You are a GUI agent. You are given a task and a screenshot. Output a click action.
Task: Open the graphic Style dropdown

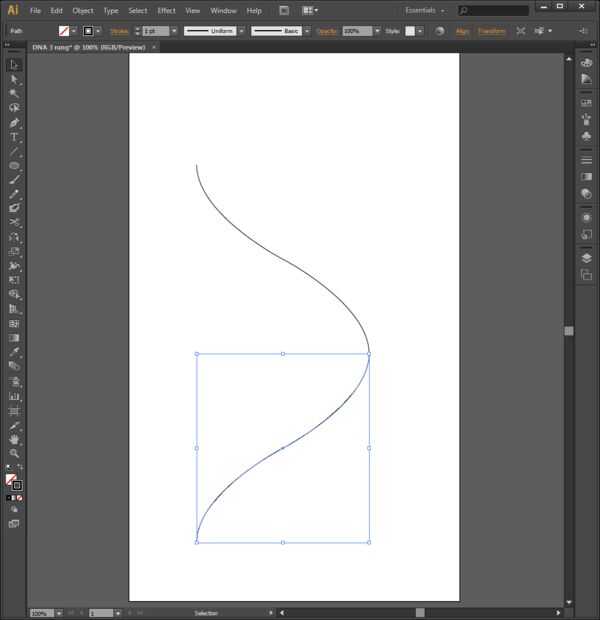pos(420,31)
